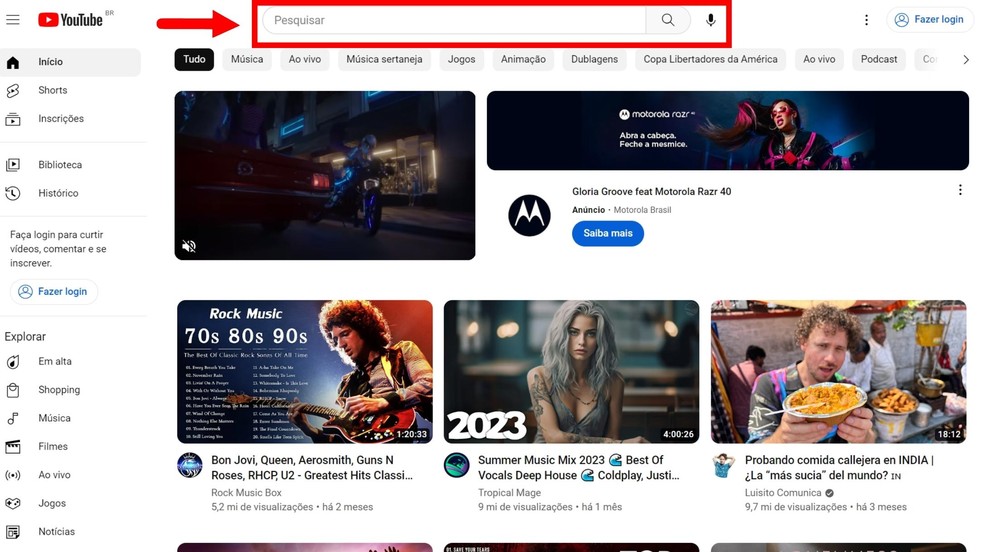Click the Shopping bag icon
984x552 pixels.
click(13, 390)
